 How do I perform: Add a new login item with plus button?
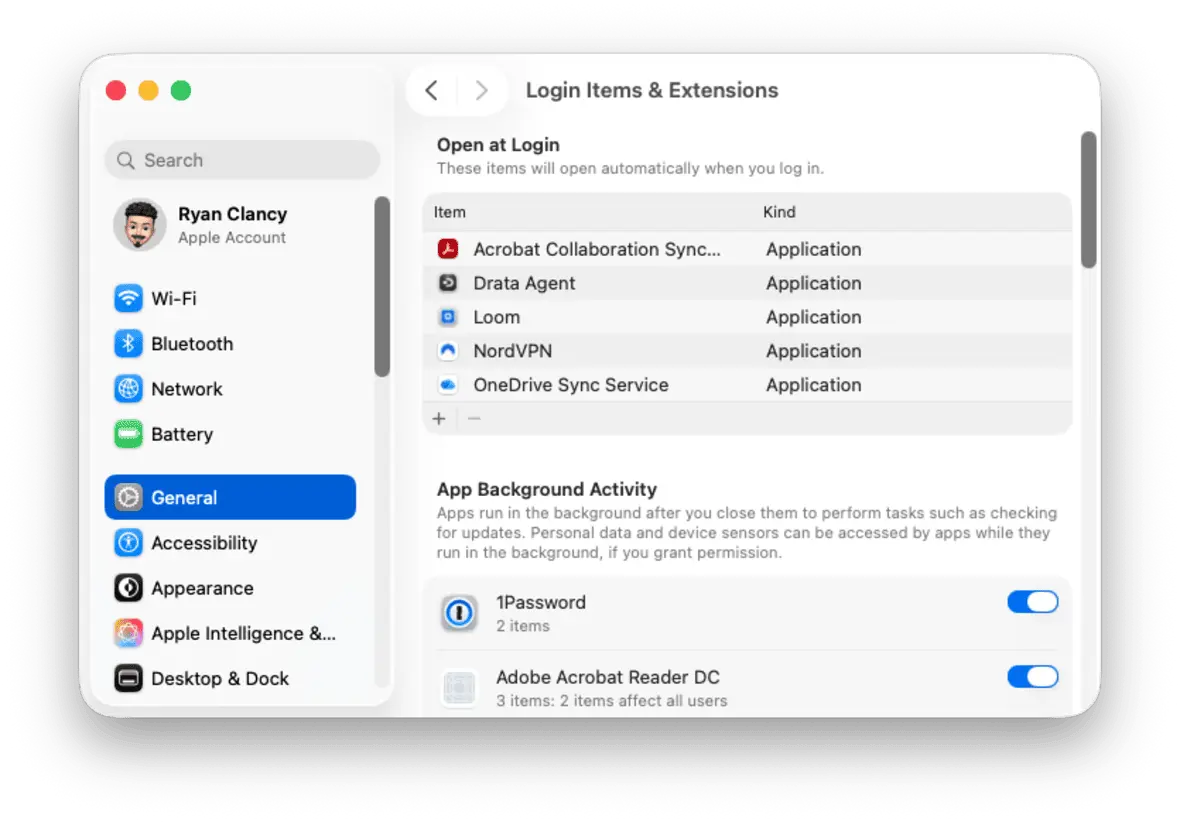point(438,418)
